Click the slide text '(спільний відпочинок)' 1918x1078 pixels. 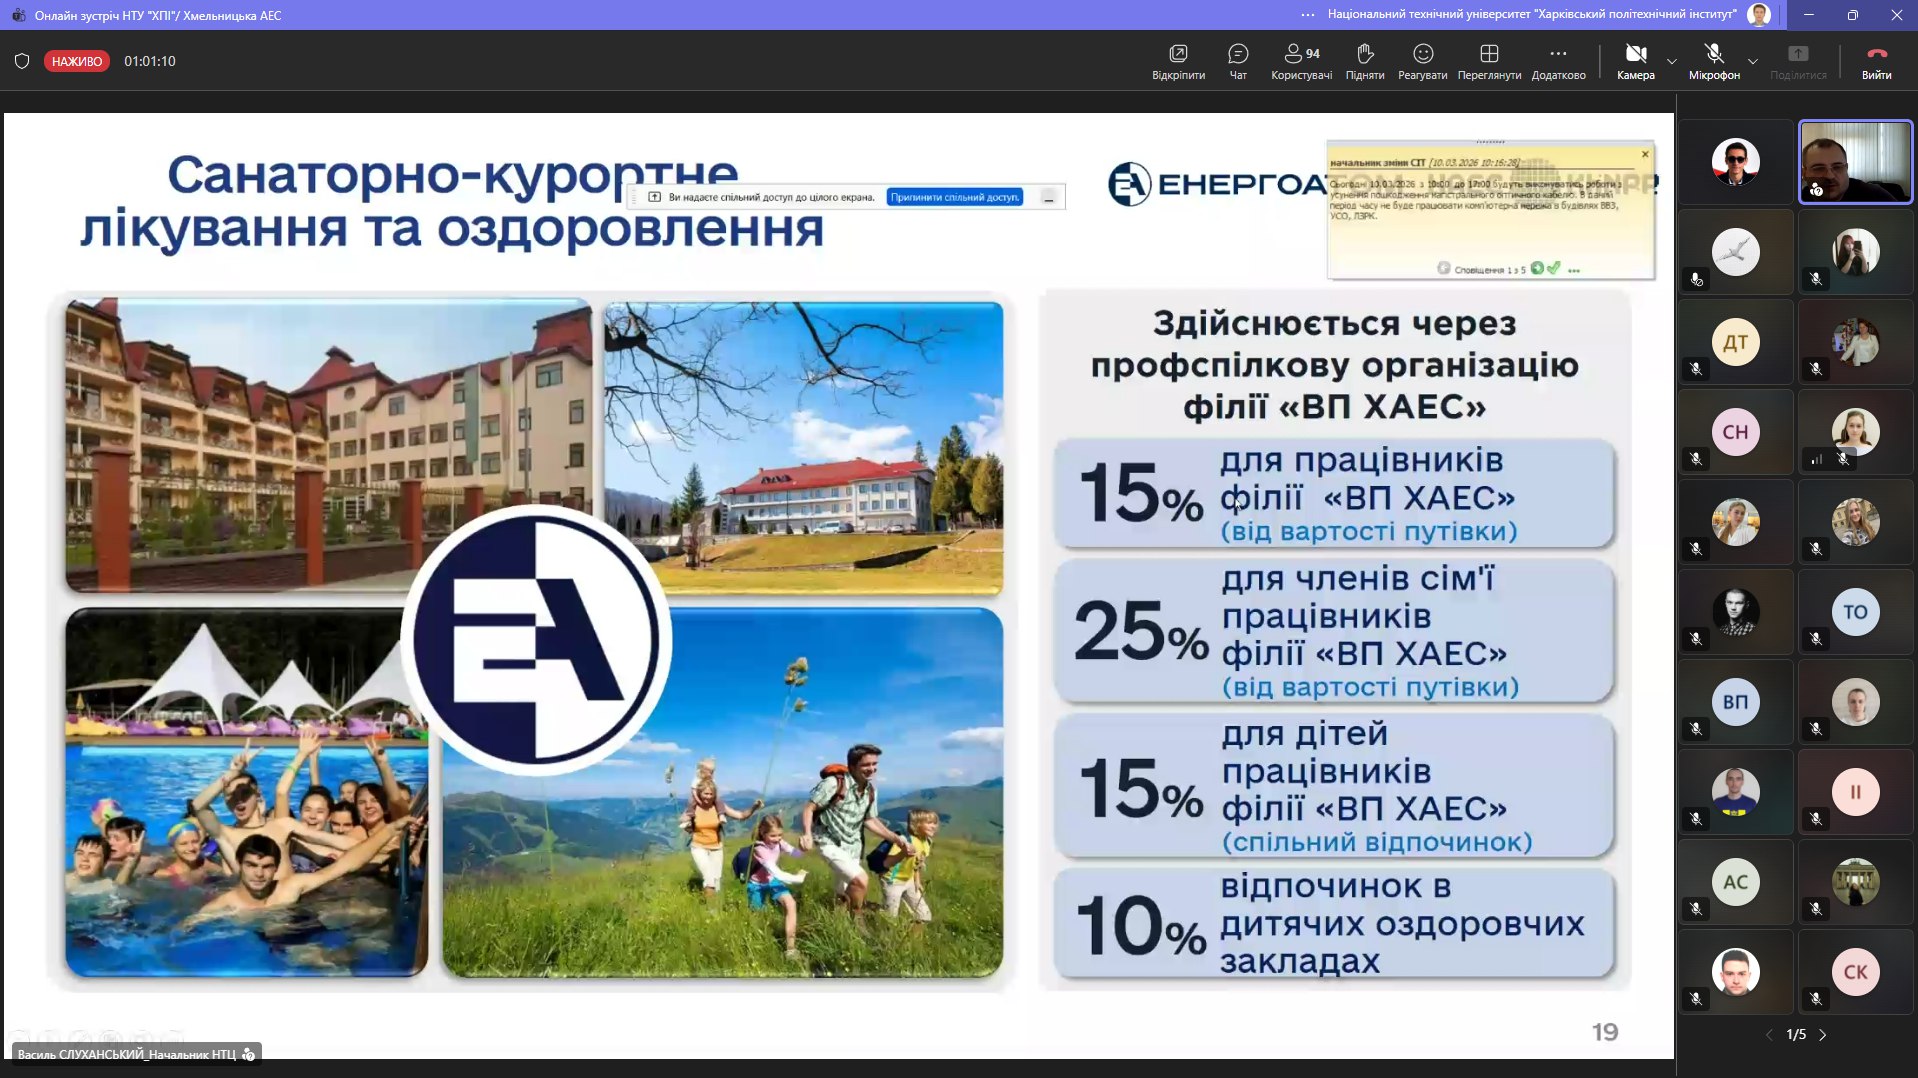(1377, 842)
